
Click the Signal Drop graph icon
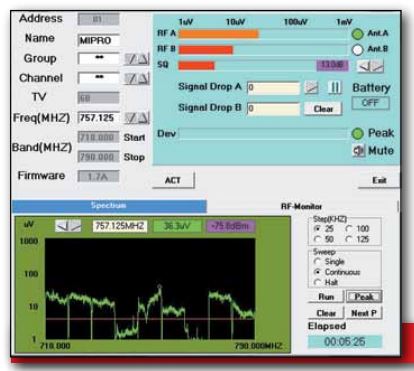[311, 88]
